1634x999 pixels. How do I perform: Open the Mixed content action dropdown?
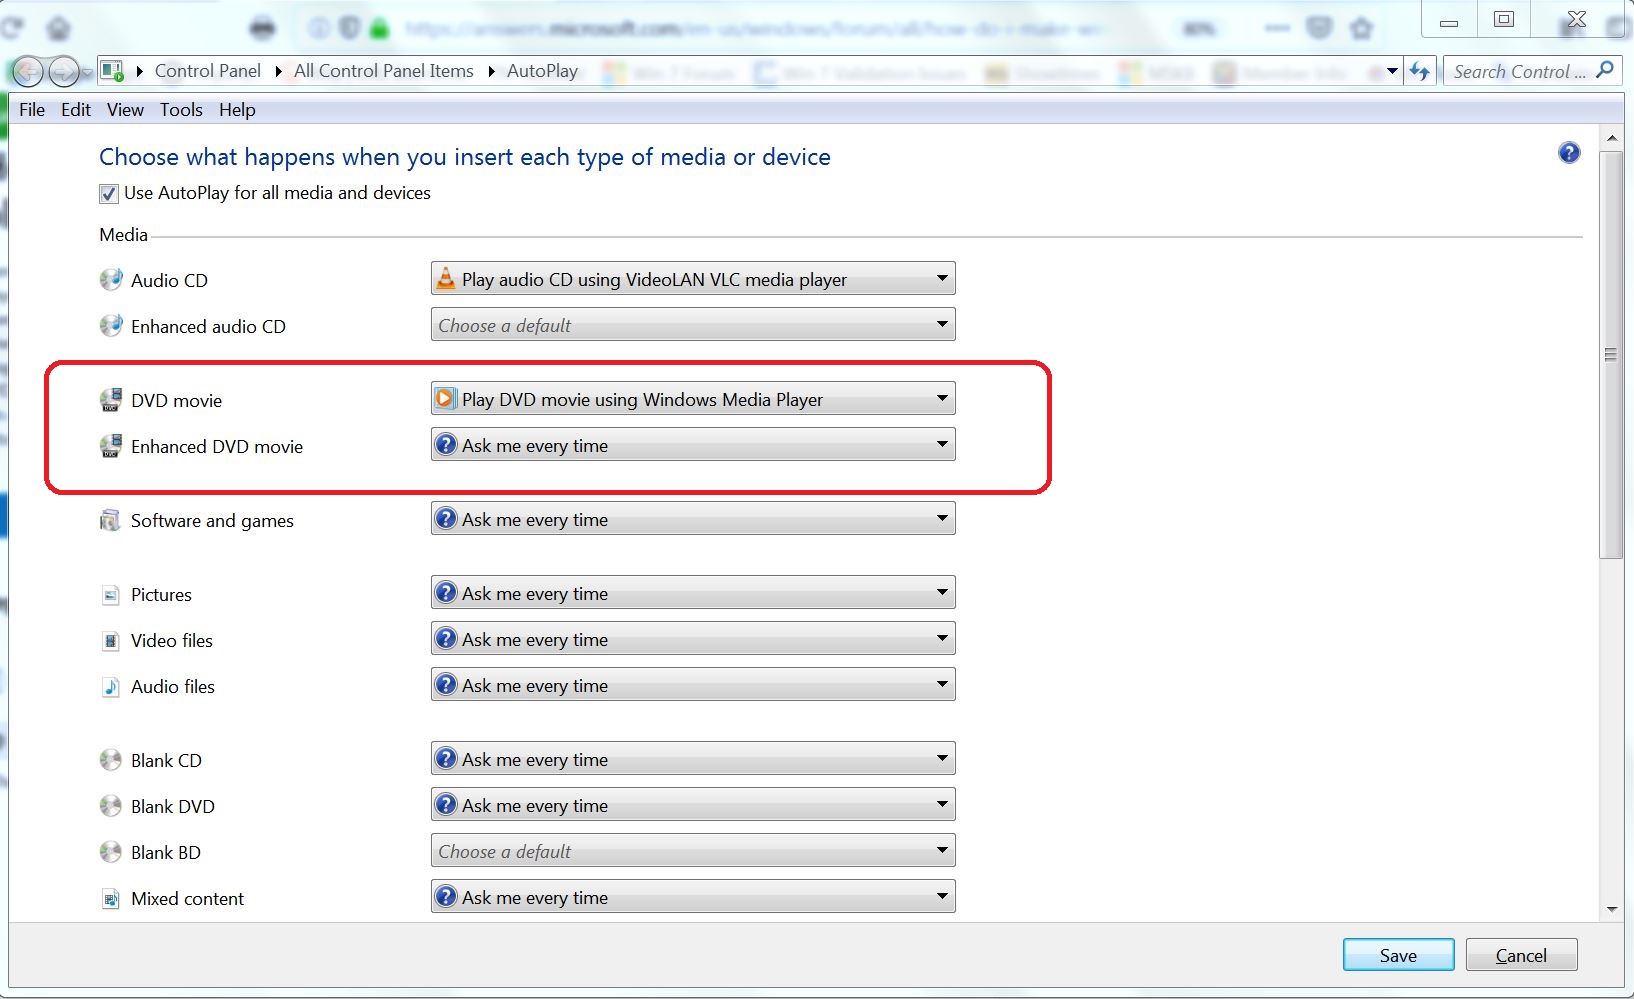(693, 897)
